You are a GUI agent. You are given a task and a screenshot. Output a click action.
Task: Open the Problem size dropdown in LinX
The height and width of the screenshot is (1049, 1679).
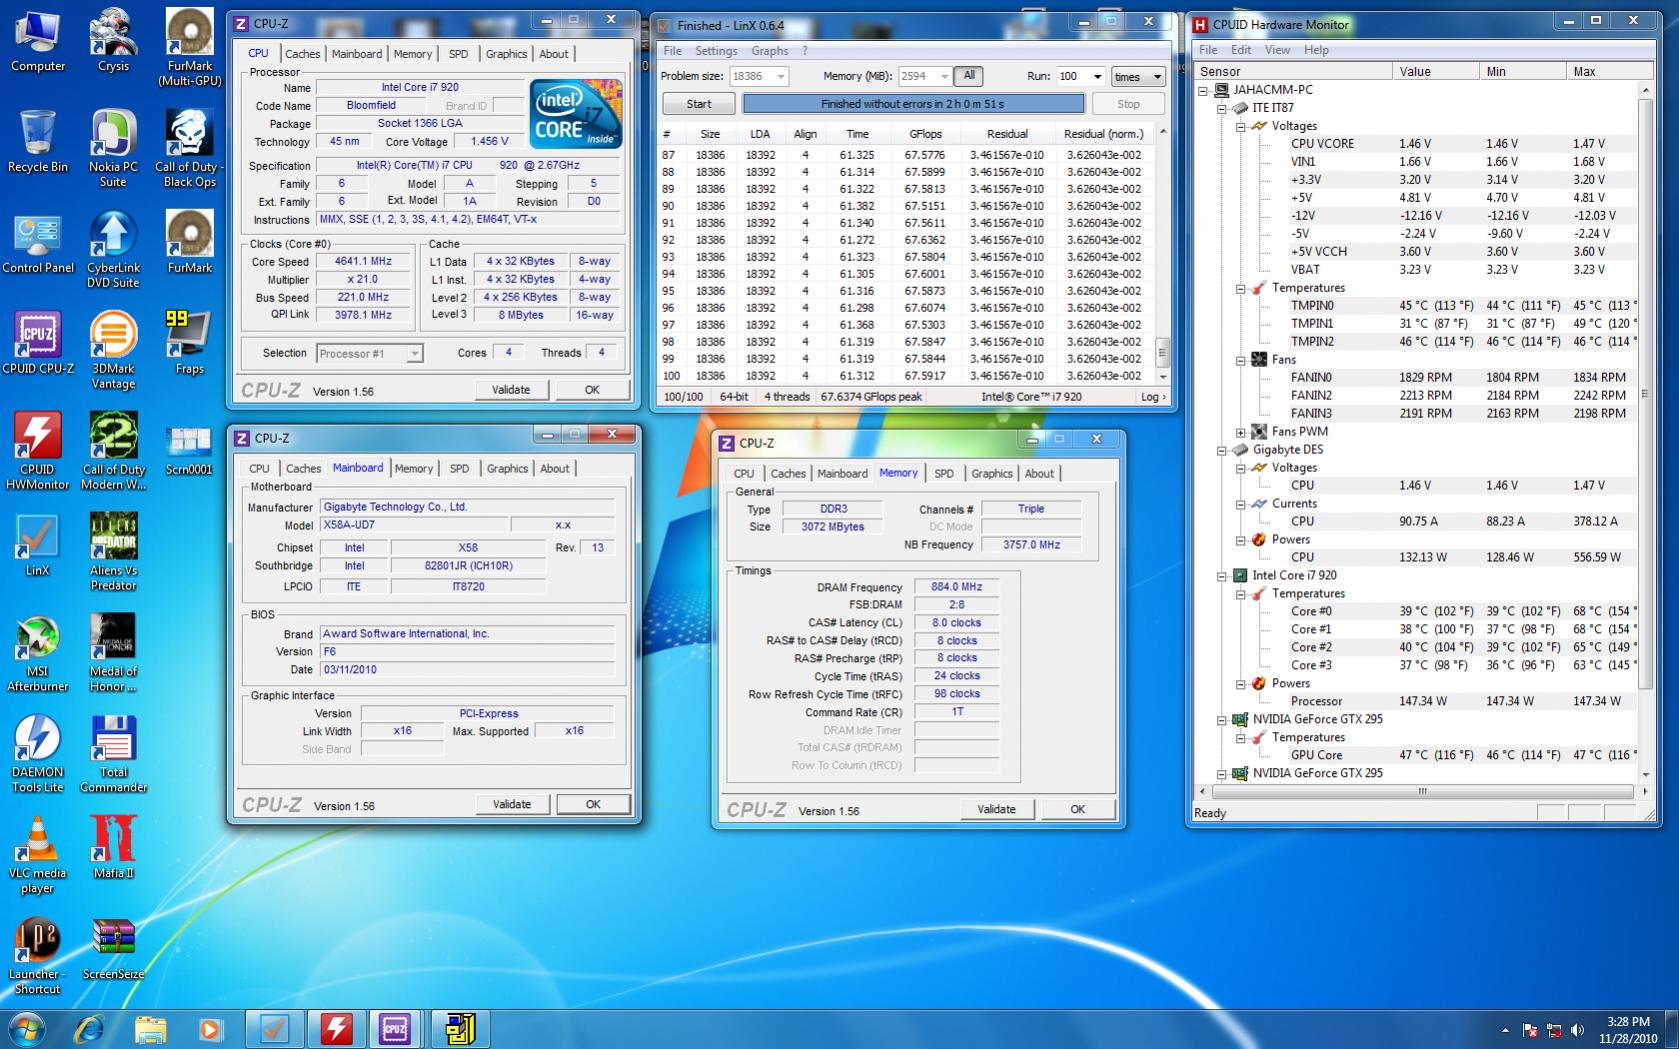click(780, 77)
